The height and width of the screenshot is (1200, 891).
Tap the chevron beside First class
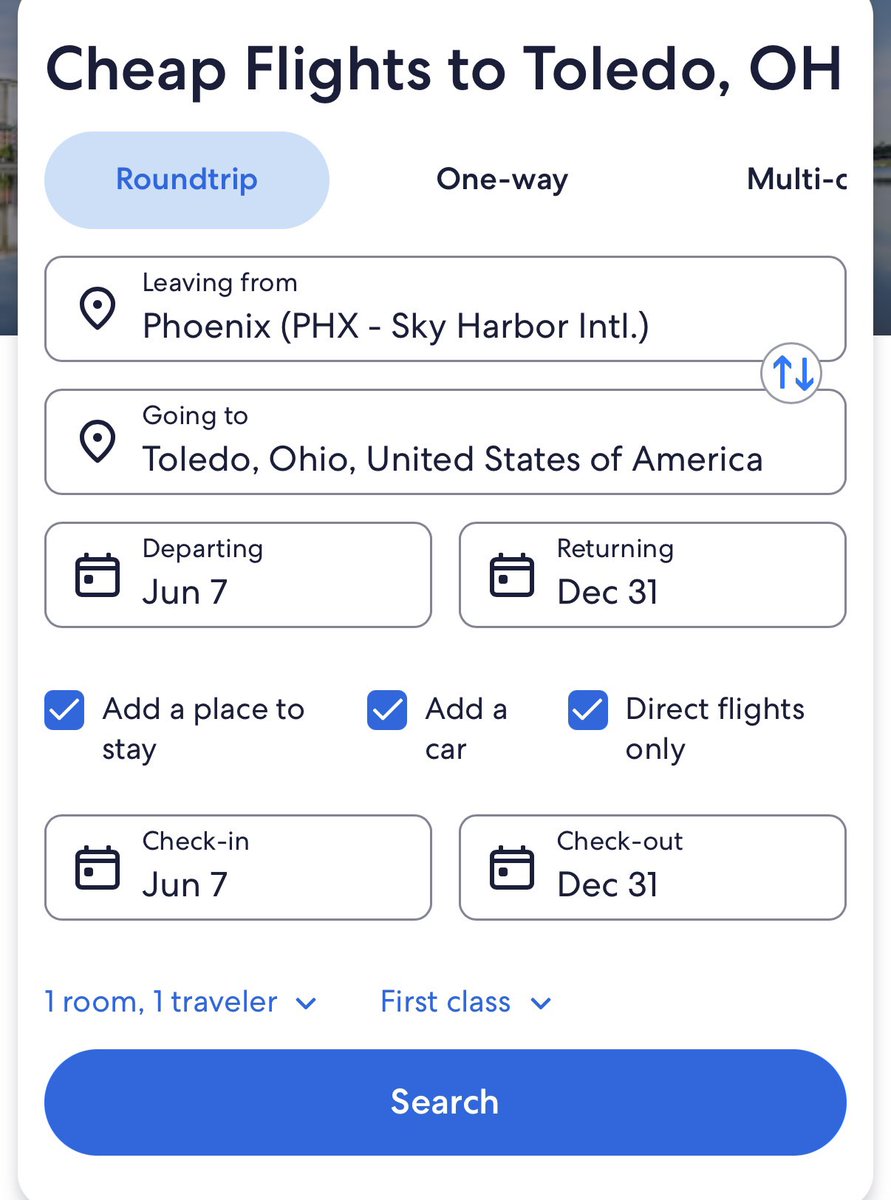541,1003
